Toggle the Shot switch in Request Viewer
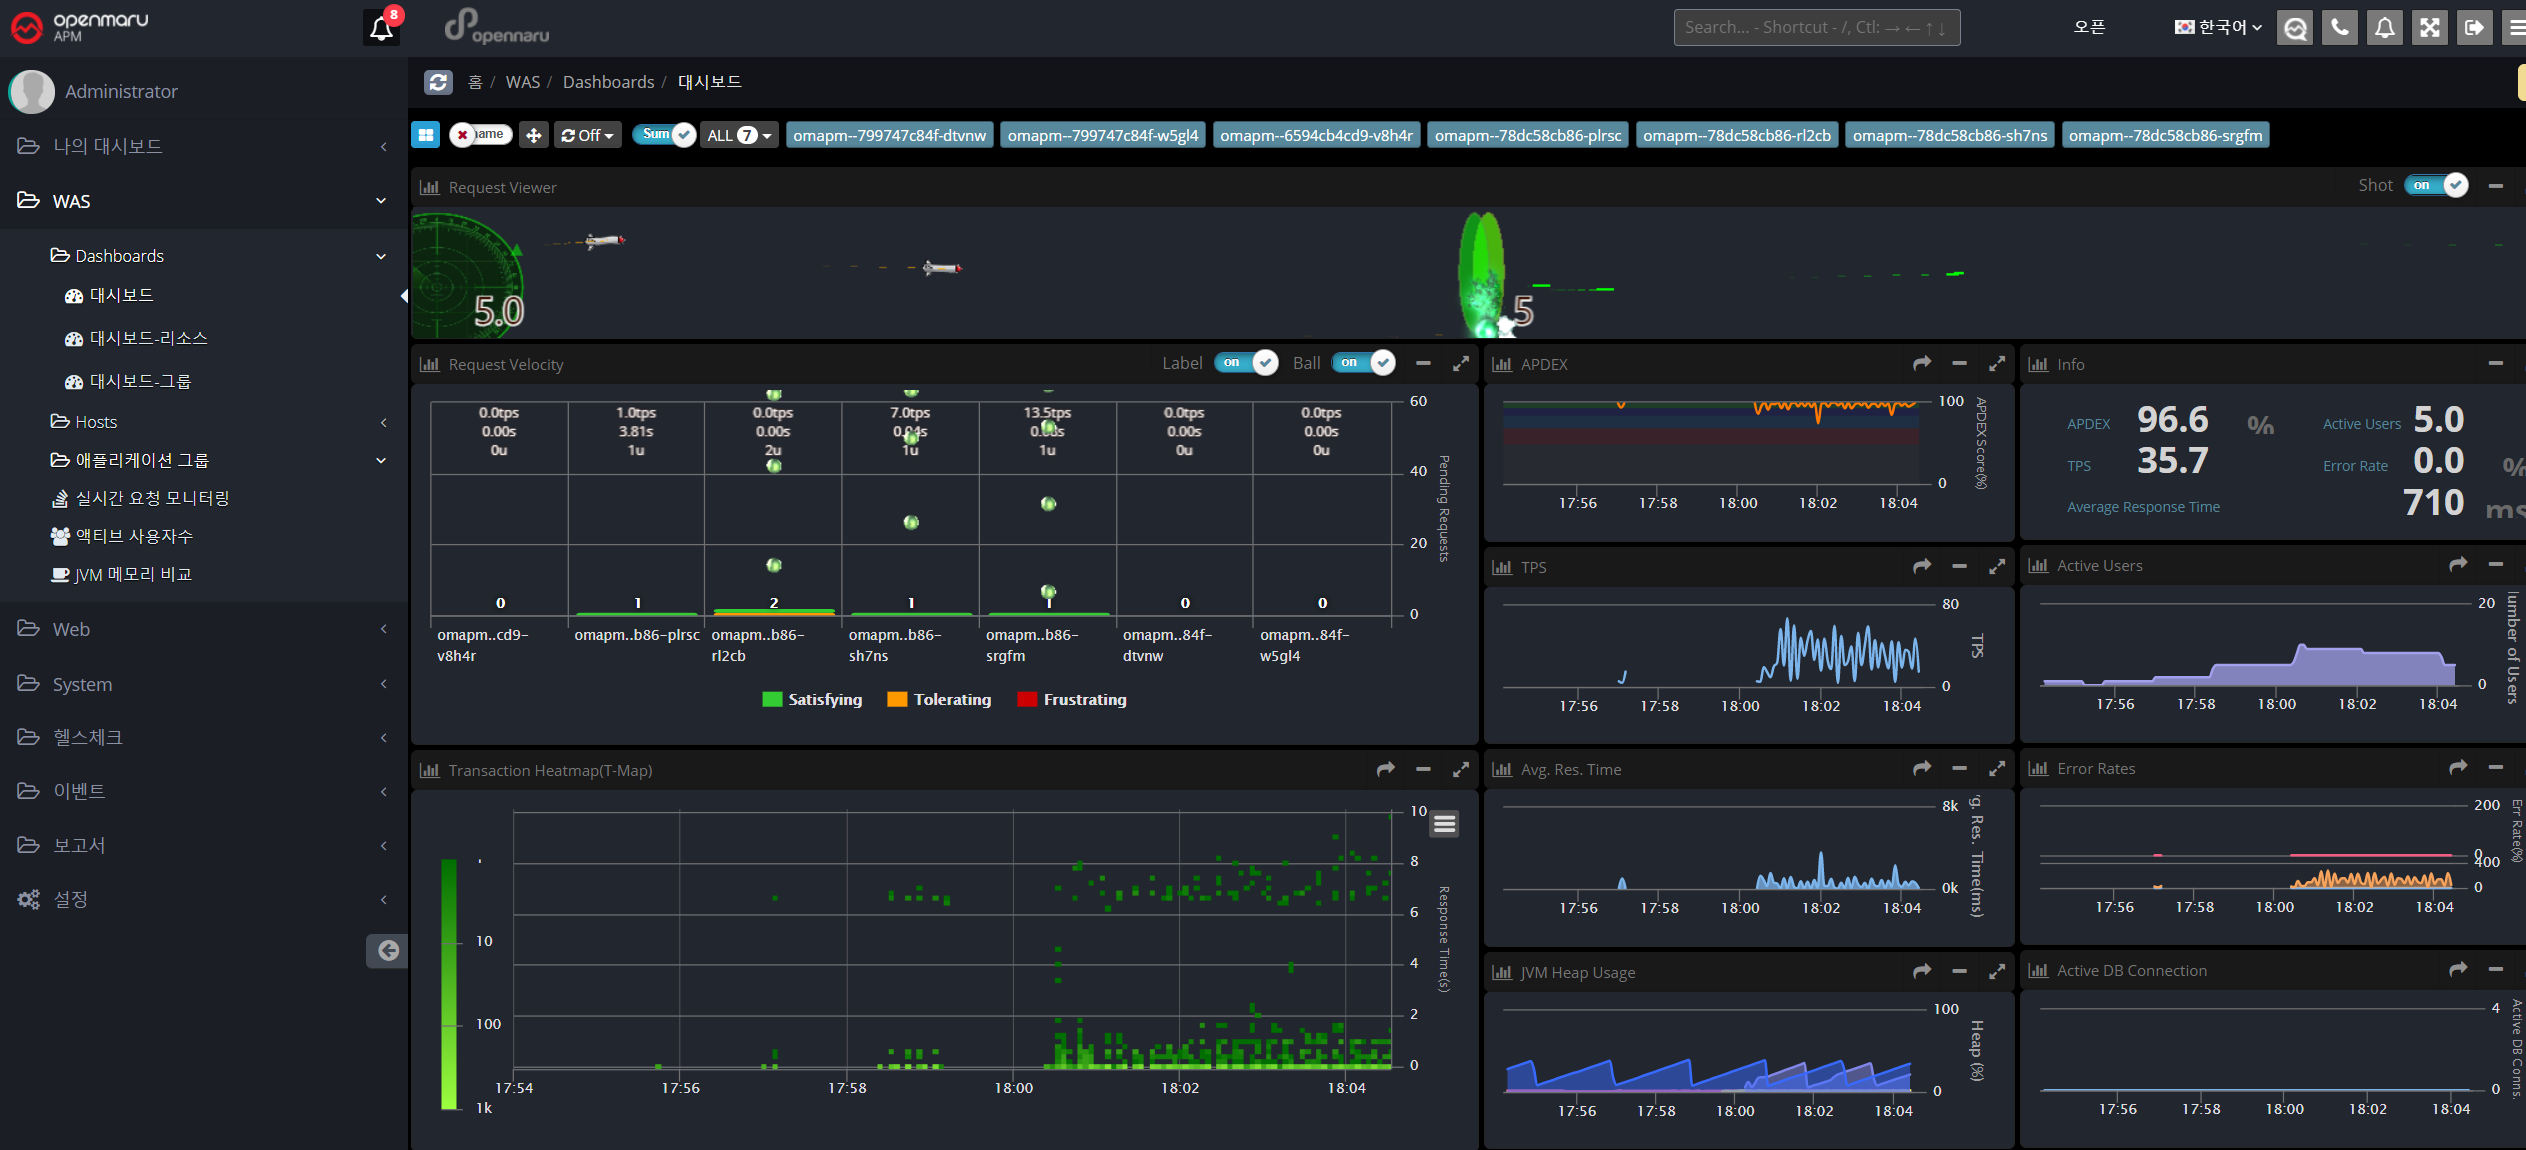Screen dimensions: 2526x1150 [x=2435, y=185]
